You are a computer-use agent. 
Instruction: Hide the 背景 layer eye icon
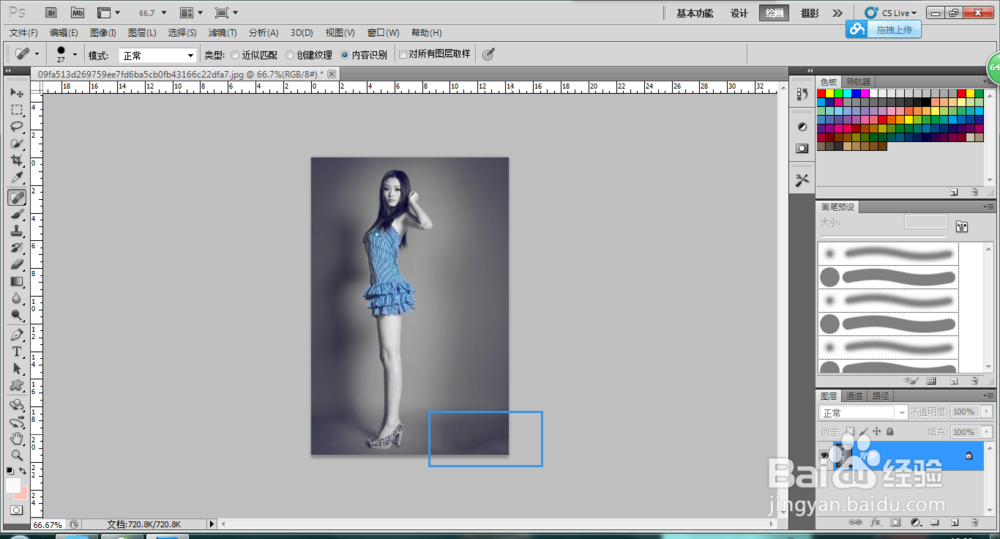(825, 455)
